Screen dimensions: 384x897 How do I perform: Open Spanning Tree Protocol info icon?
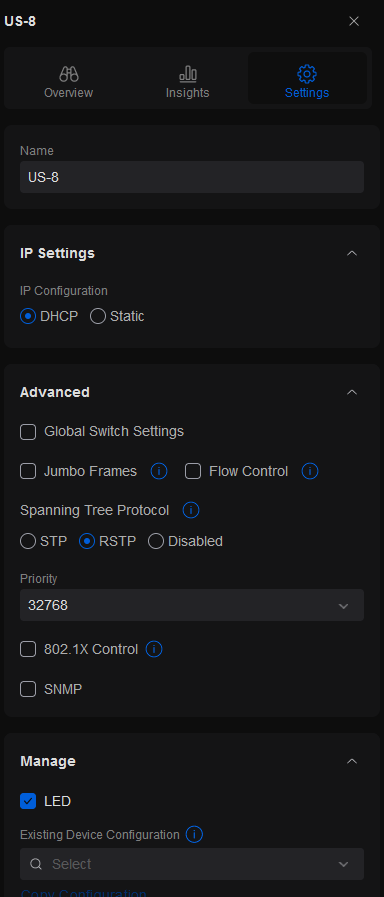191,510
